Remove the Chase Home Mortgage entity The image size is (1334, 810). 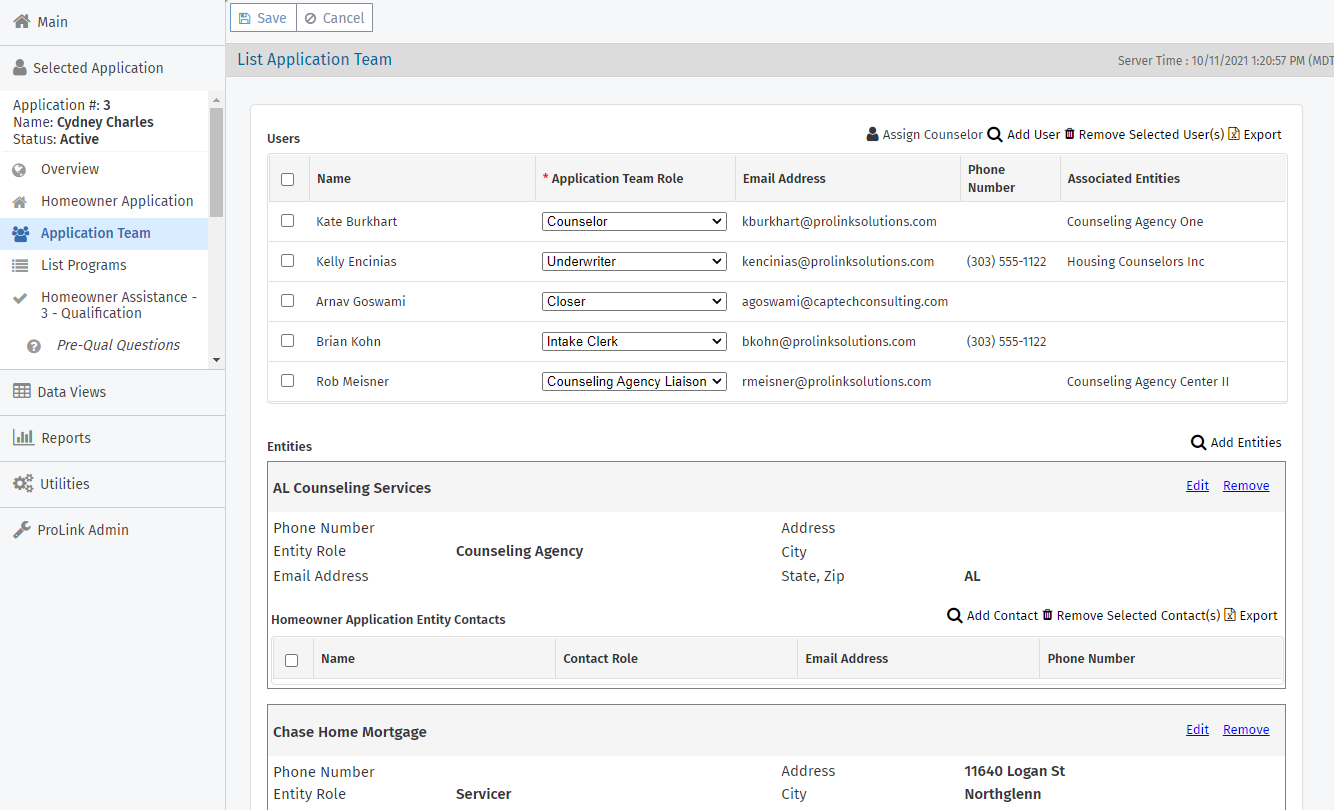tap(1246, 730)
